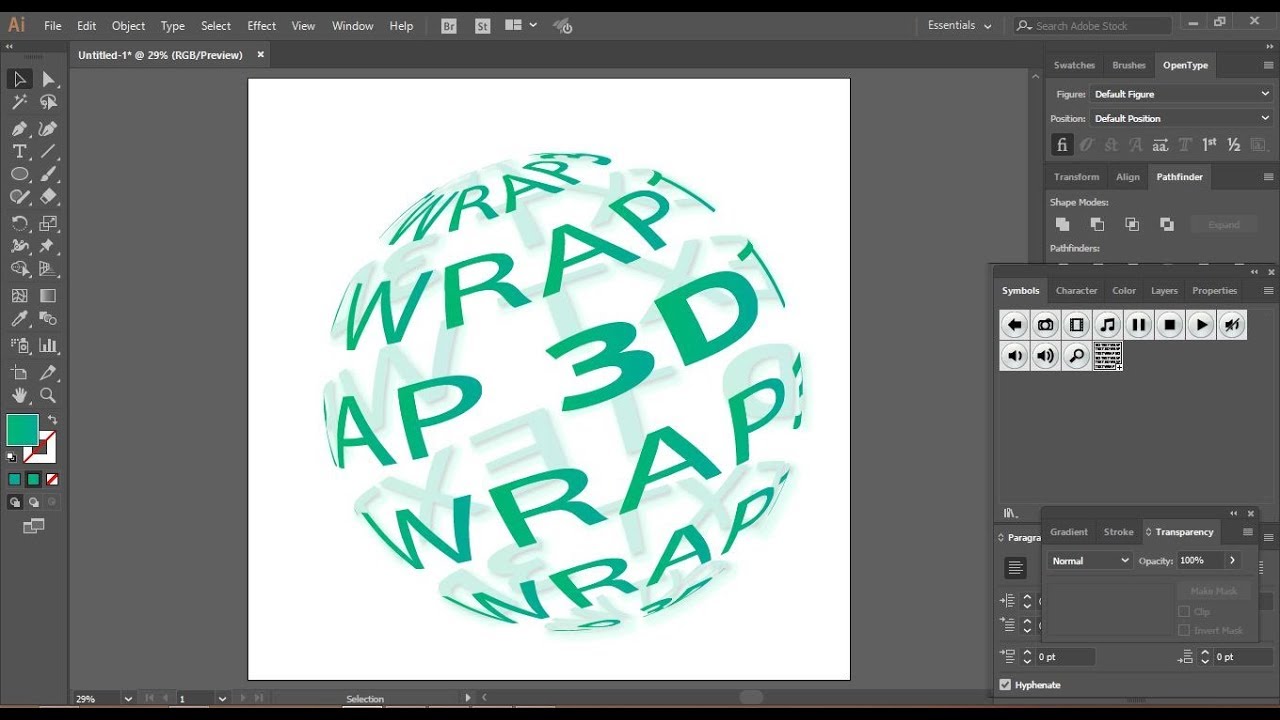Open the Swatches panel tab
This screenshot has width=1280, height=720.
1074,65
